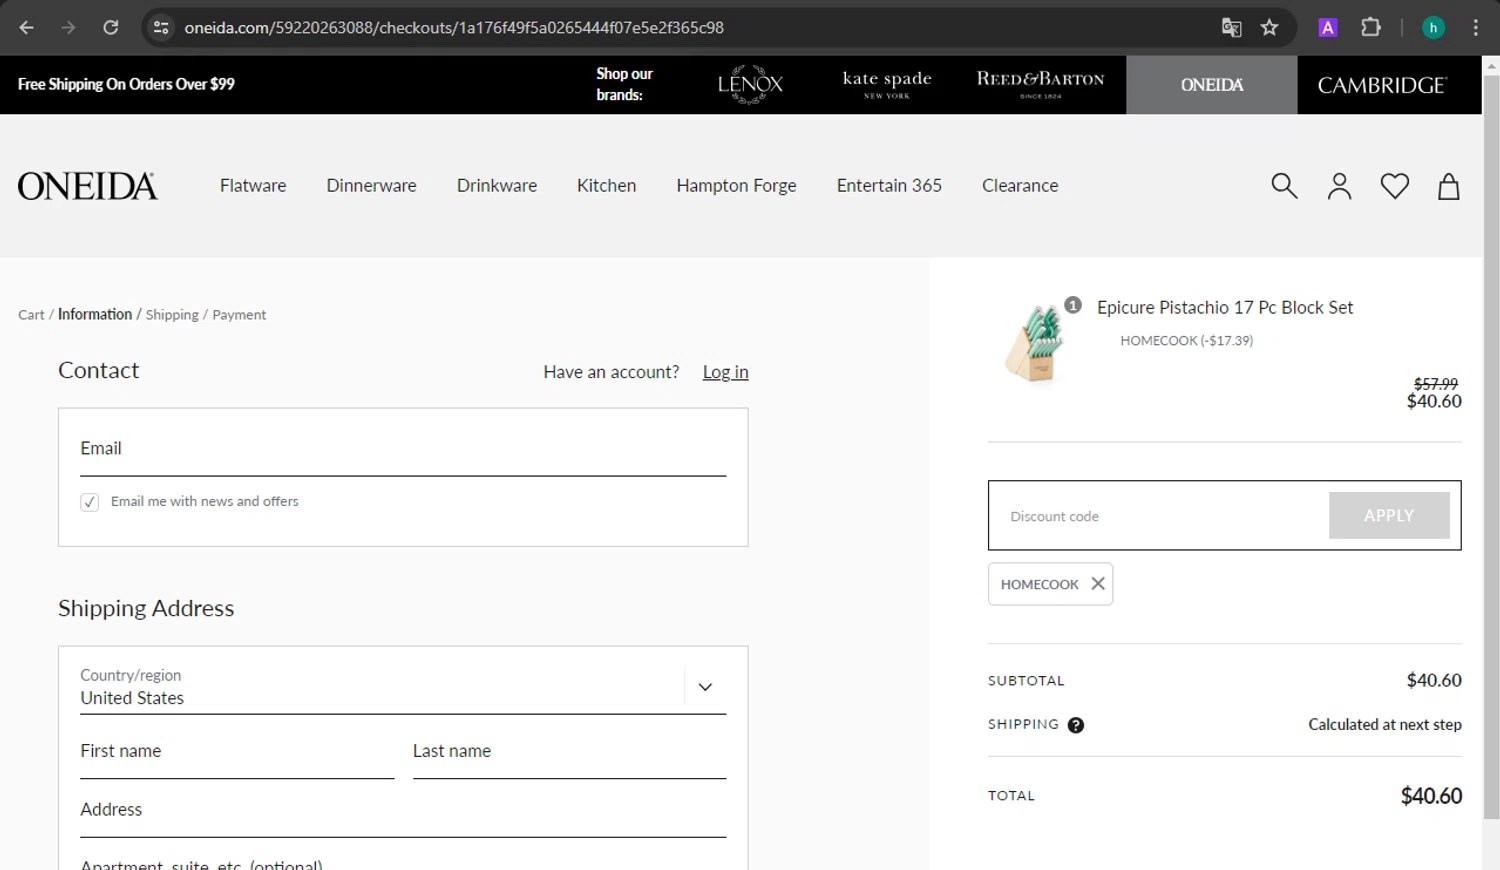
Task: Click the Epicure Pistachio 17 Pc Block Set title
Action: click(1225, 308)
